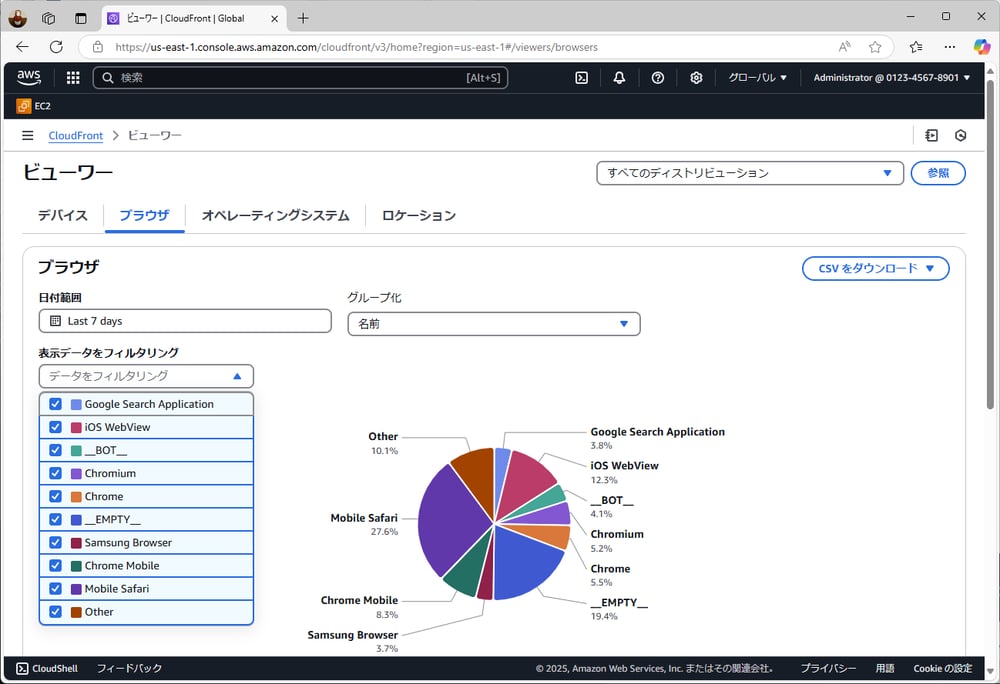
Task: Uncheck the __BOT__ filter checkbox
Action: tap(55, 450)
